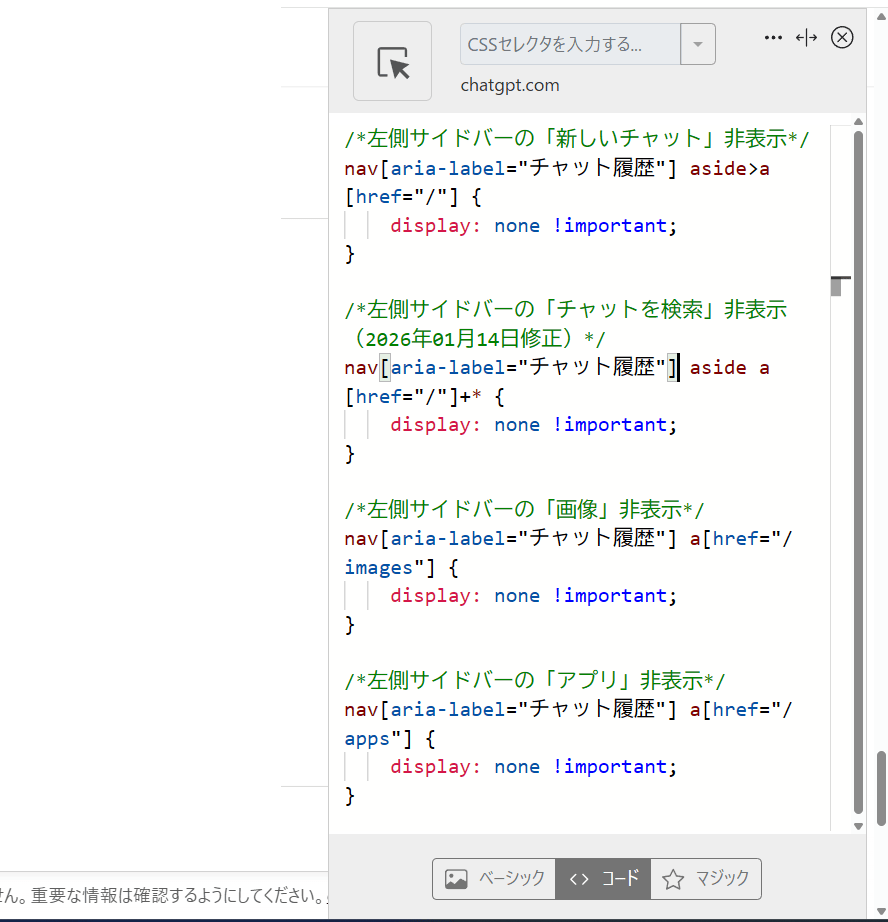Image resolution: width=888 pixels, height=922 pixels.
Task: Click the scroll down arrow of code editor
Action: (858, 826)
